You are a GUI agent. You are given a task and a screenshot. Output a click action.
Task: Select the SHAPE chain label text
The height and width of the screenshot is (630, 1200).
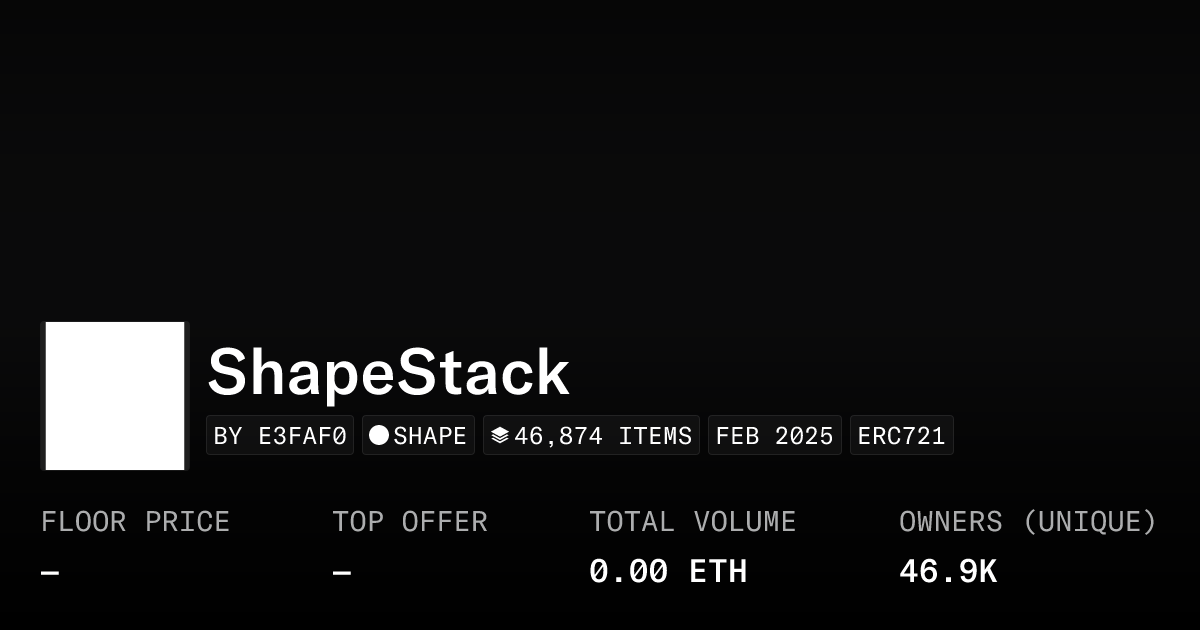430,436
